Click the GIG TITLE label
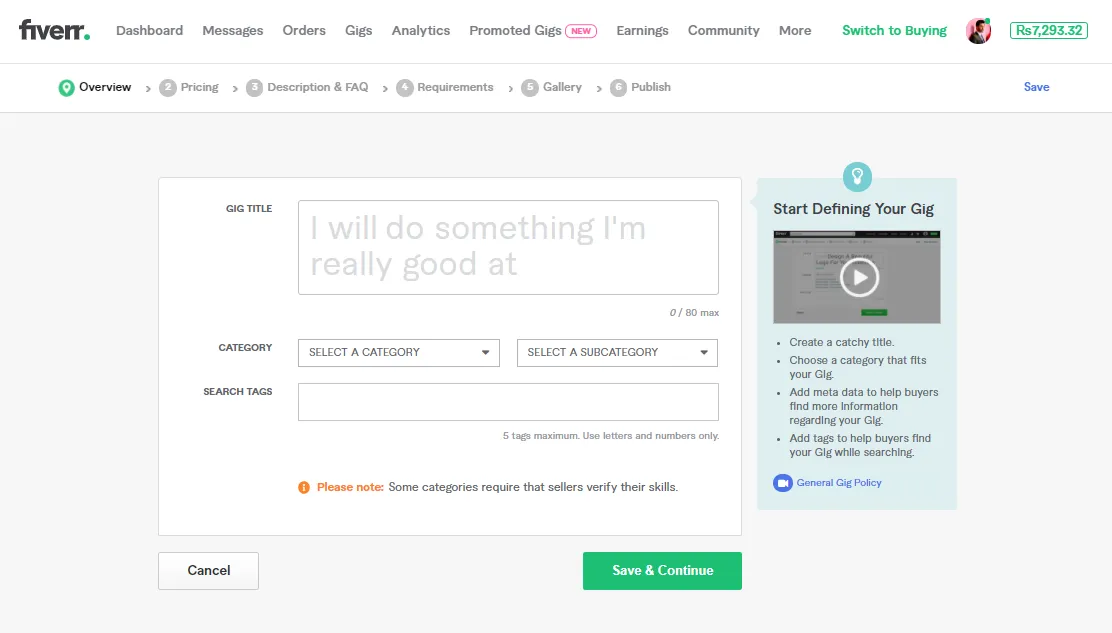The width and height of the screenshot is (1112, 633). pos(249,208)
